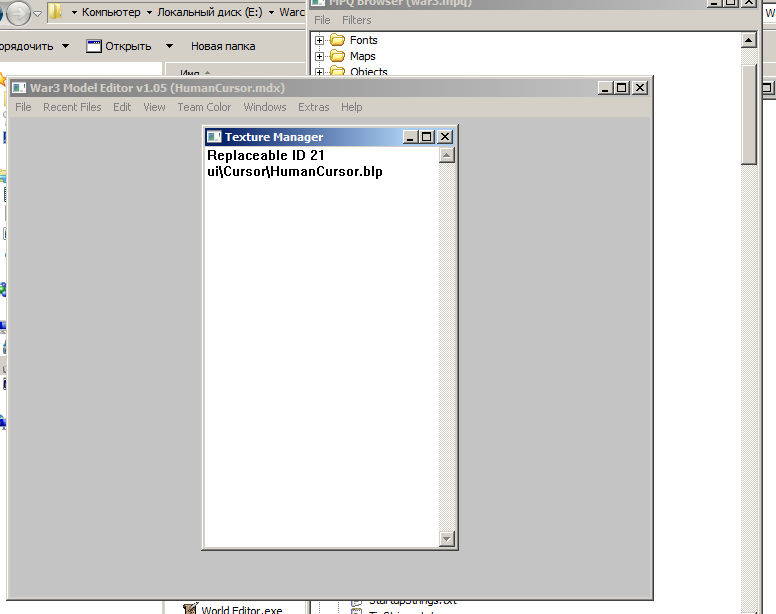Open dropdown arrow after Локальный диск (E:)
This screenshot has width=776, height=614.
271,12
